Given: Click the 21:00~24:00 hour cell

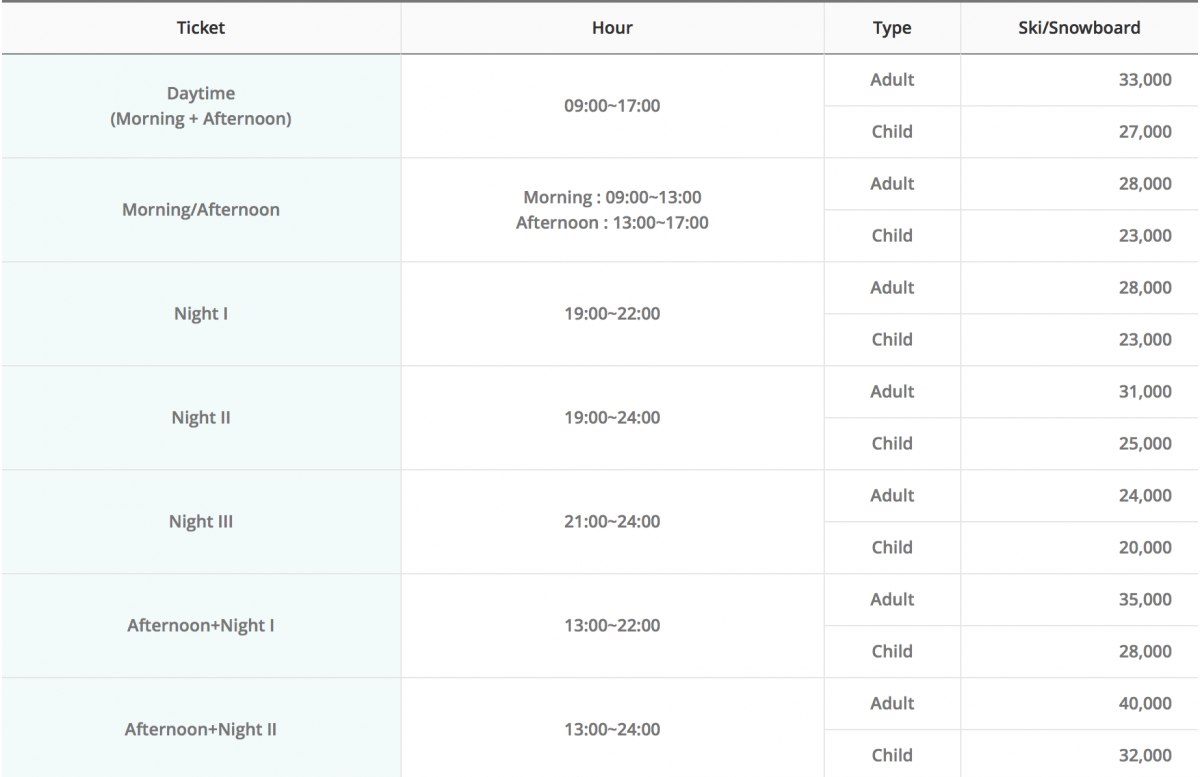Looking at the screenshot, I should click(612, 522).
